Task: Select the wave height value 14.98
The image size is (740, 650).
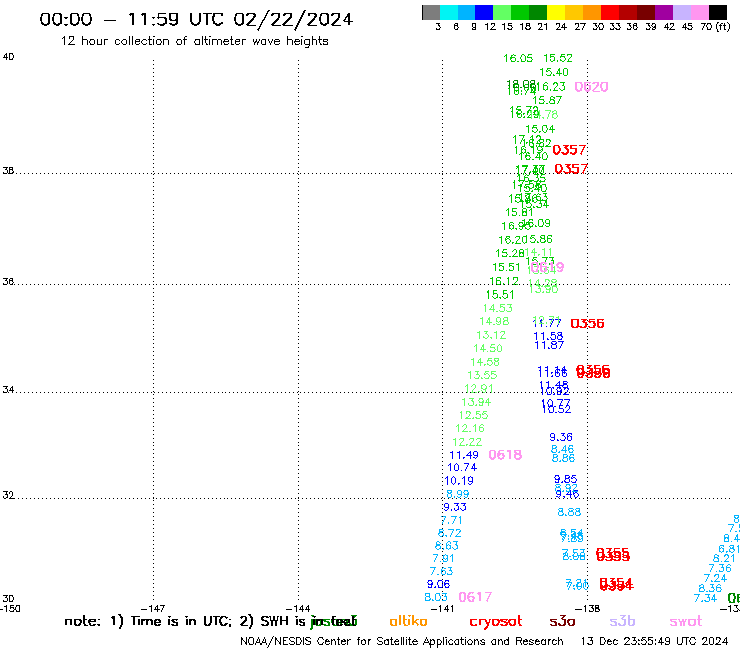Action: click(x=494, y=321)
